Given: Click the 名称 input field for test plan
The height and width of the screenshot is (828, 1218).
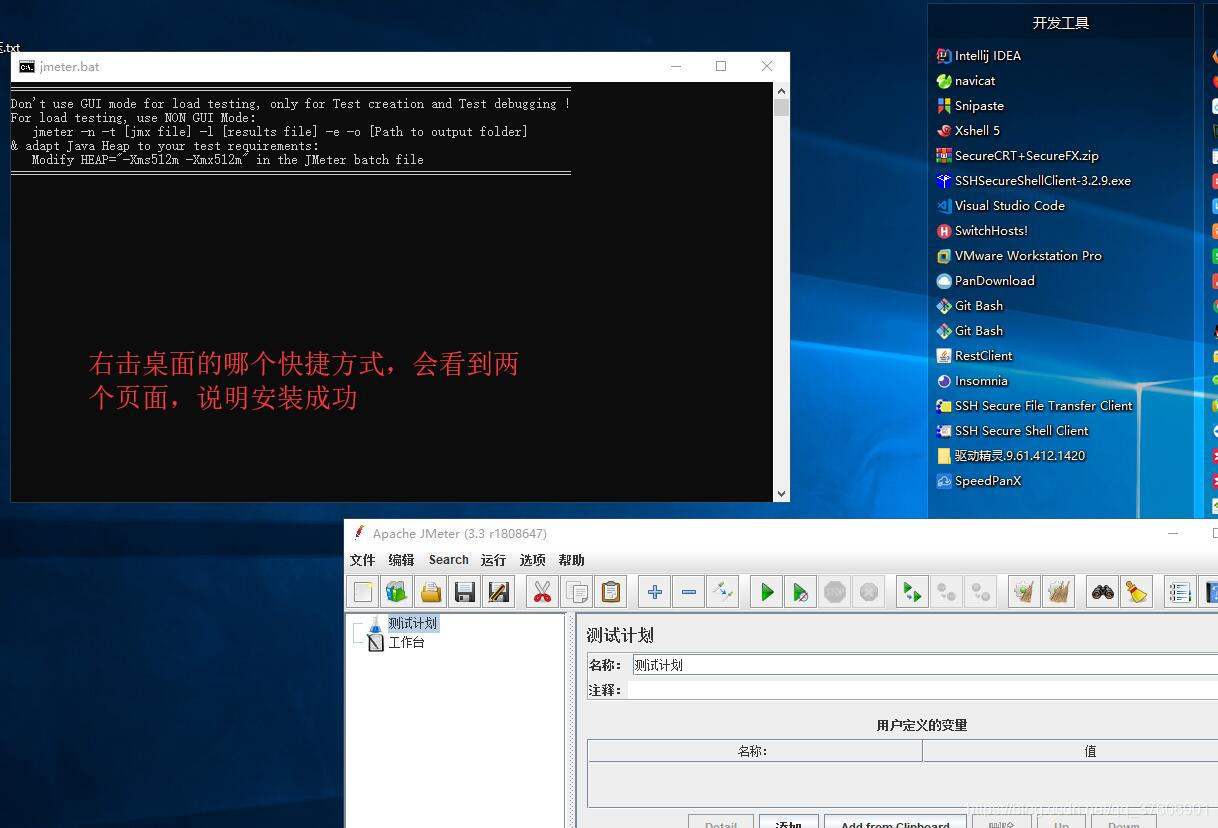Looking at the screenshot, I should click(x=925, y=665).
